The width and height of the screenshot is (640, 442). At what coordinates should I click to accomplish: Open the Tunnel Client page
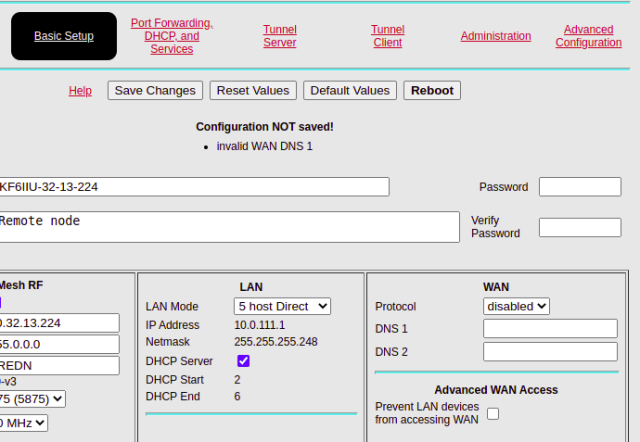387,36
